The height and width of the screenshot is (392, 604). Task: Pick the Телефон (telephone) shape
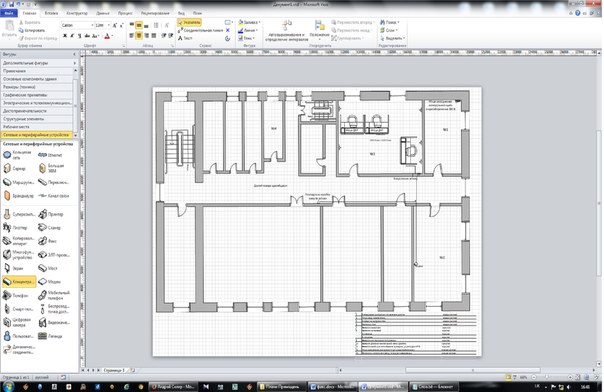[x=16, y=295]
